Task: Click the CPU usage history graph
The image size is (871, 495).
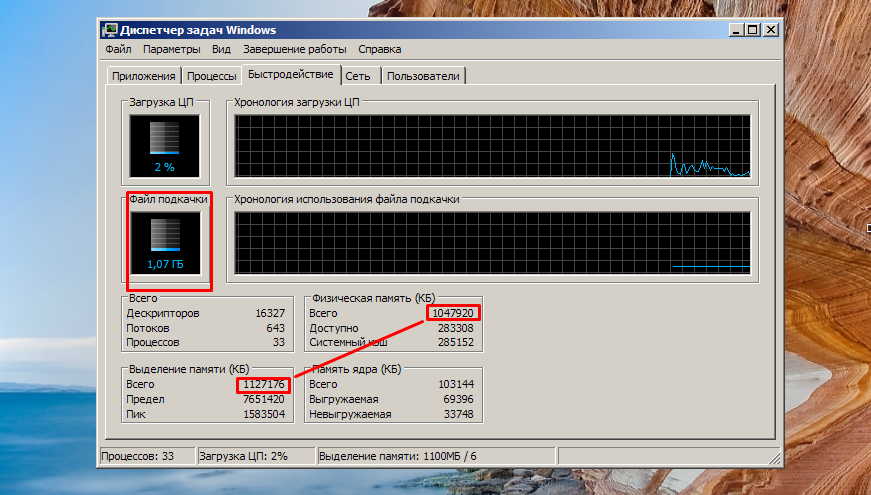Action: 492,146
